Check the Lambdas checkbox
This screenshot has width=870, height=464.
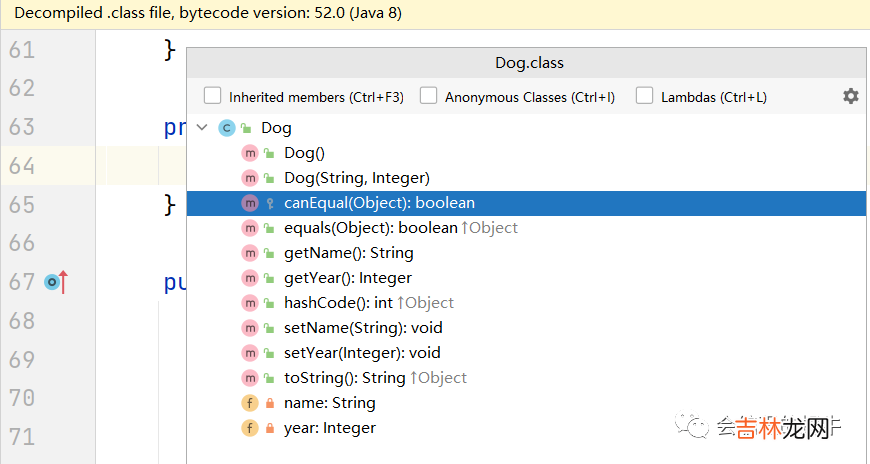[645, 96]
